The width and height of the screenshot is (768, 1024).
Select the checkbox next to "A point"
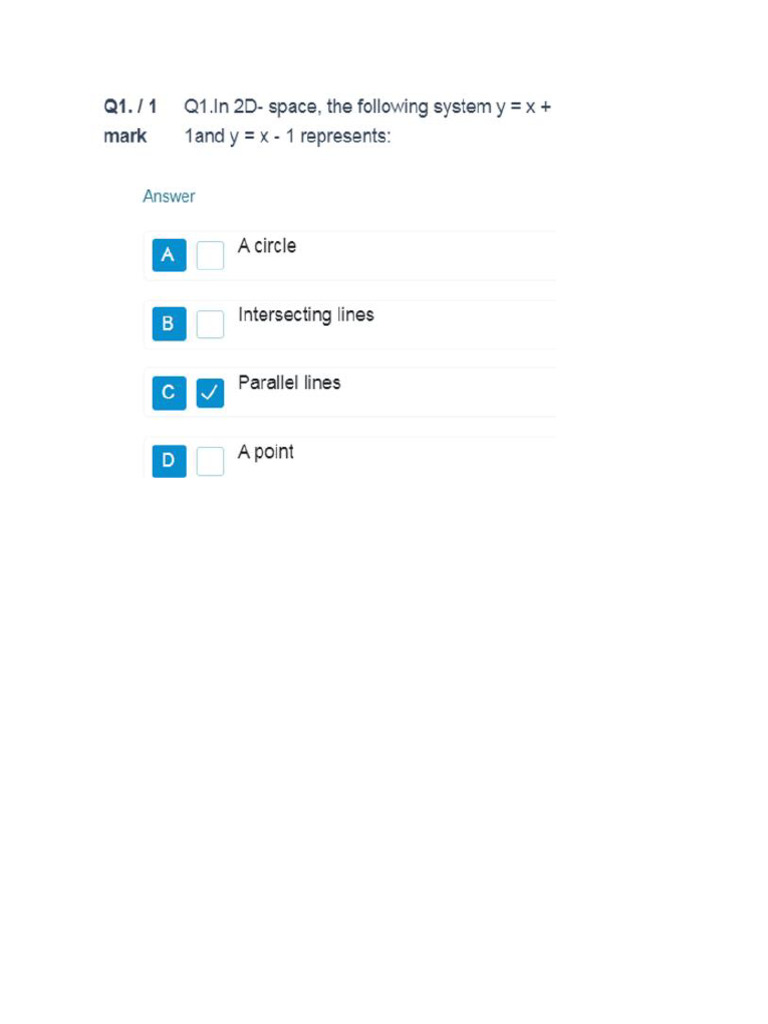[210, 461]
